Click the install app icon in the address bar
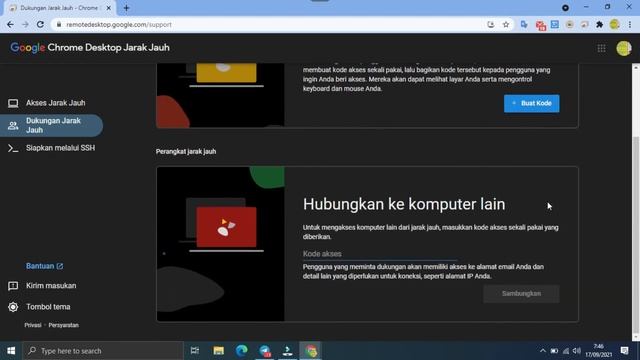 [491, 24]
